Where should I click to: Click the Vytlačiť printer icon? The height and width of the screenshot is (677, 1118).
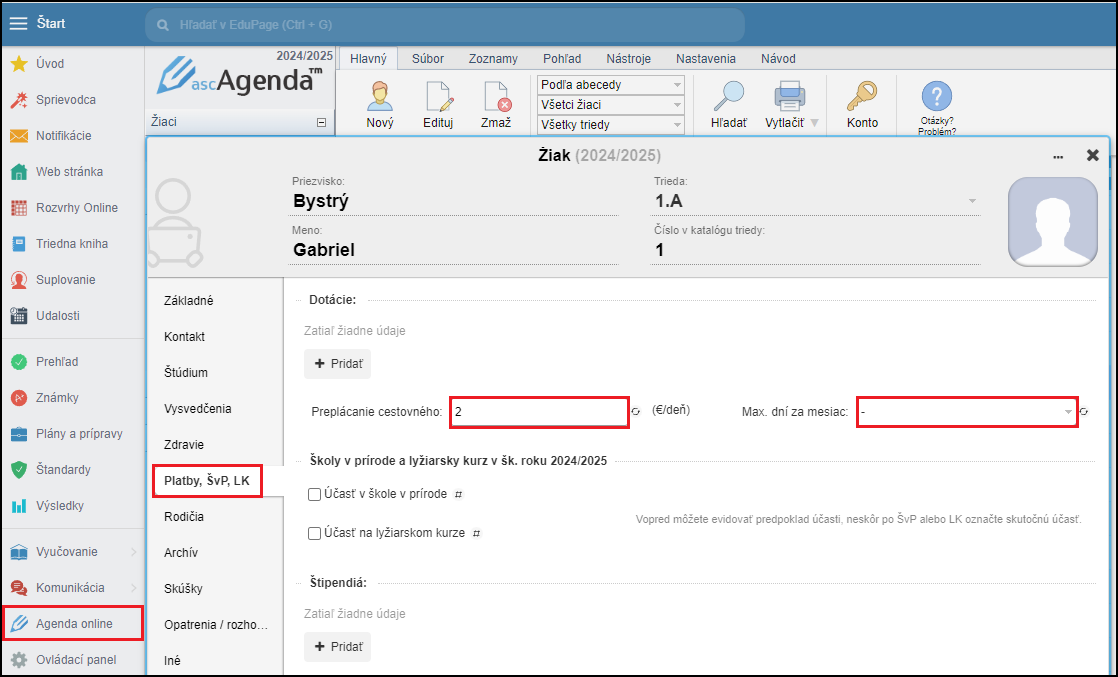click(790, 96)
